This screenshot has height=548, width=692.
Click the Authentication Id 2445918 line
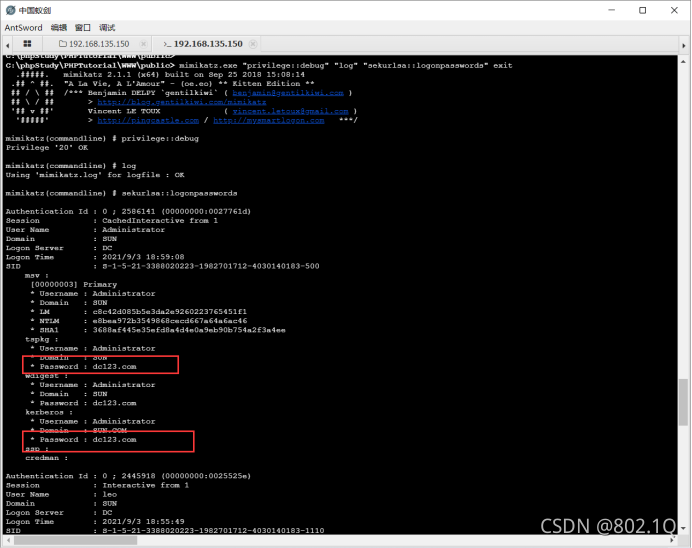pos(128,476)
